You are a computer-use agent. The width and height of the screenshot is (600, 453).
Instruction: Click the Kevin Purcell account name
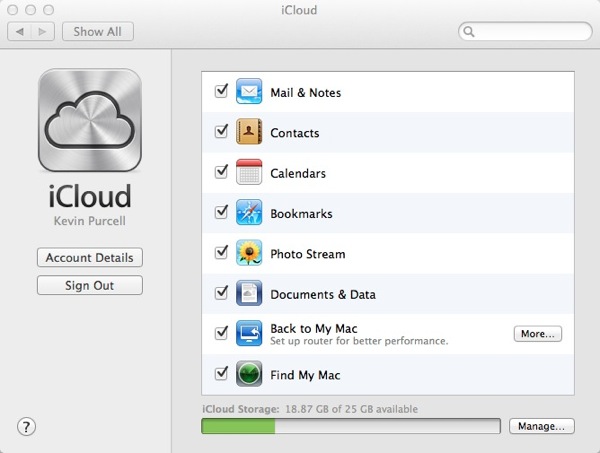pyautogui.click(x=90, y=221)
